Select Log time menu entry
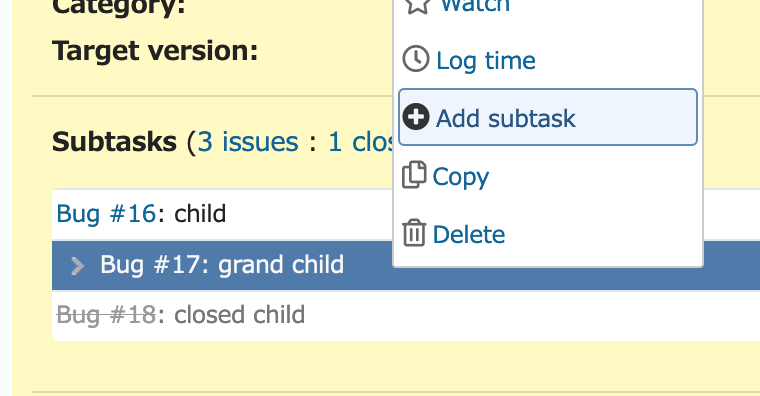 (548, 60)
